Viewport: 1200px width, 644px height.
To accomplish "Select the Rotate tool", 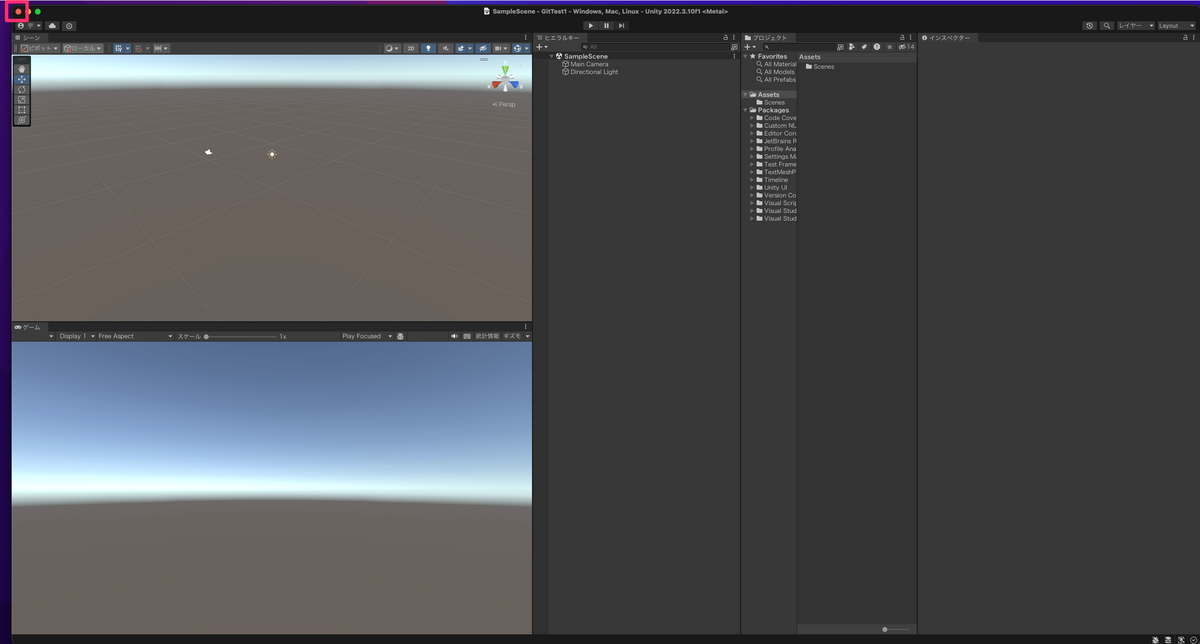I will tap(22, 89).
